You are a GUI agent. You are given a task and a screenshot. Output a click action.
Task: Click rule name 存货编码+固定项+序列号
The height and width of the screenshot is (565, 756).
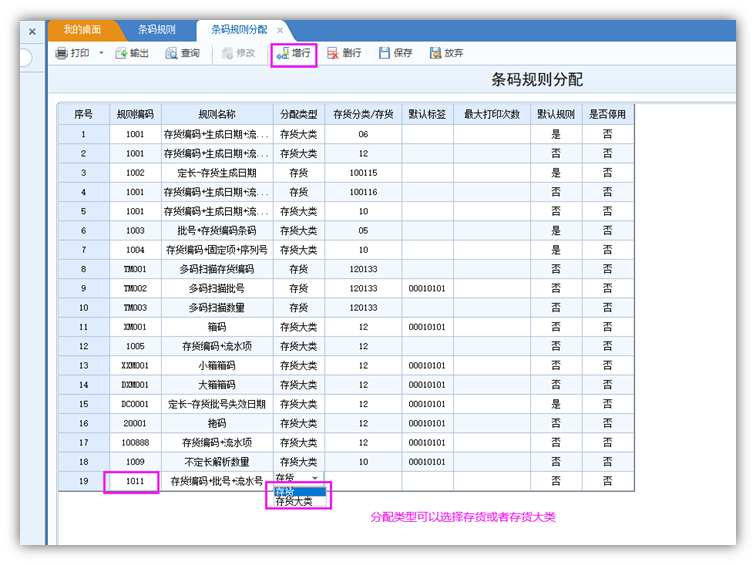point(217,250)
